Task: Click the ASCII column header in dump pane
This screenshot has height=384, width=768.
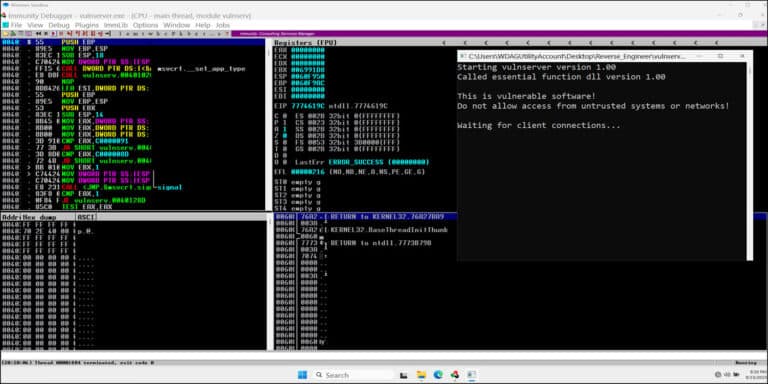Action: 86,217
